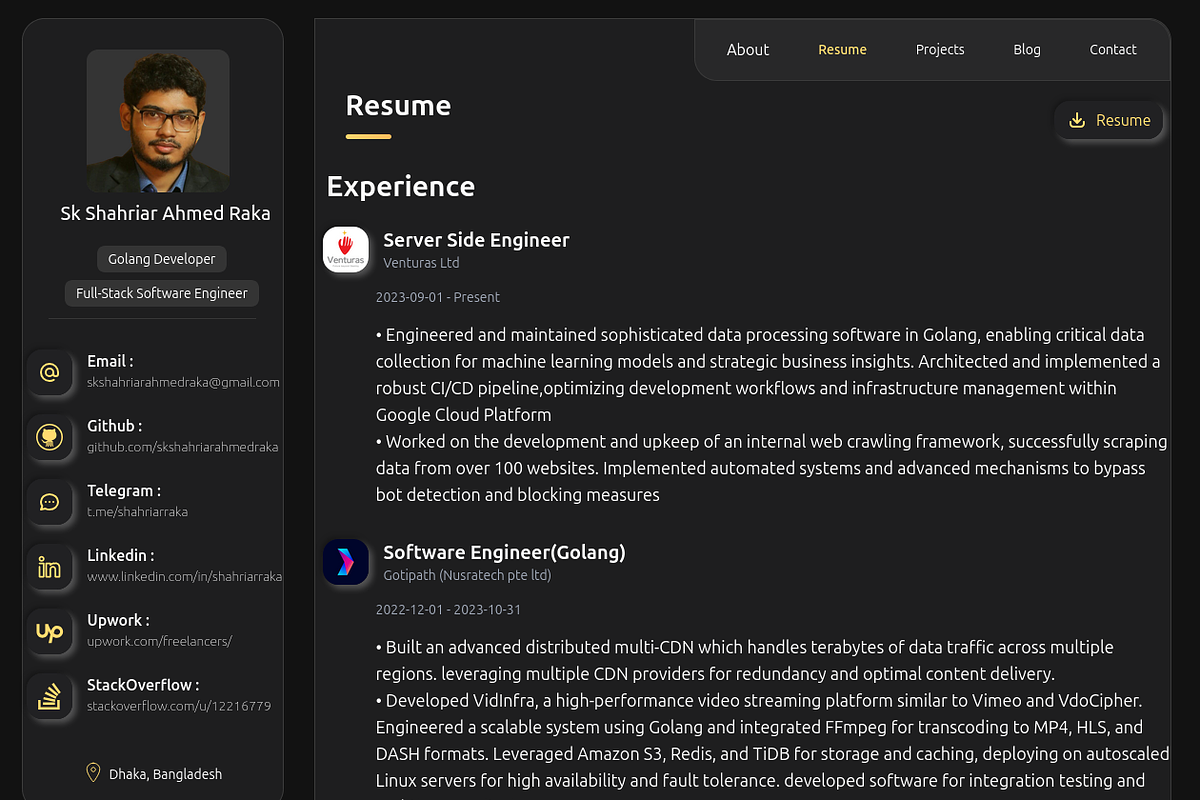Open the stackoverflow.com/u/12216779 link
Screen dimensions: 1200x800
179,706
